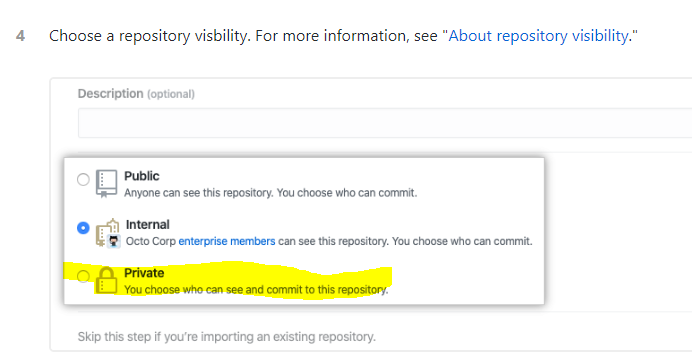Image resolution: width=692 pixels, height=363 pixels.
Task: Click the Public repository book icon
Action: tap(106, 183)
